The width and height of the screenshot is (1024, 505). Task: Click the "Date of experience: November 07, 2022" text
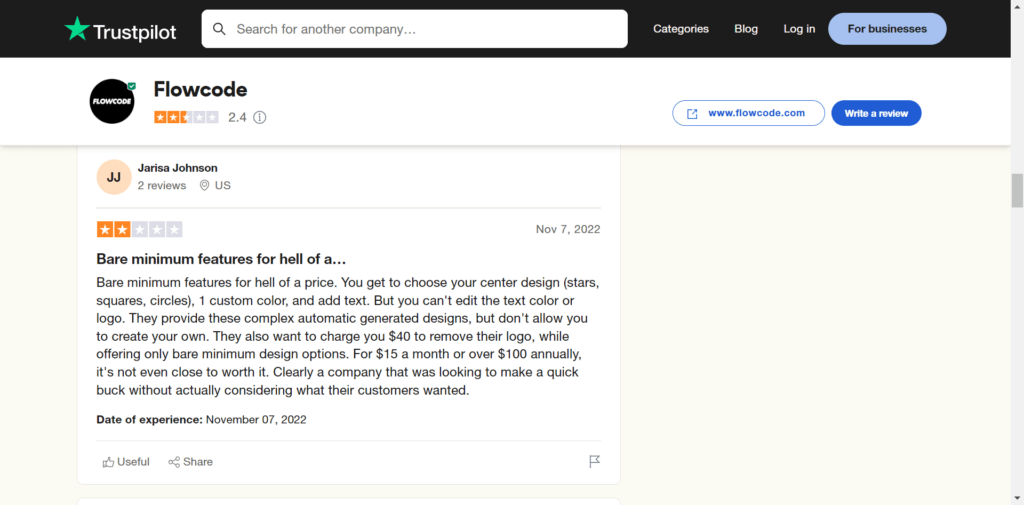click(201, 419)
